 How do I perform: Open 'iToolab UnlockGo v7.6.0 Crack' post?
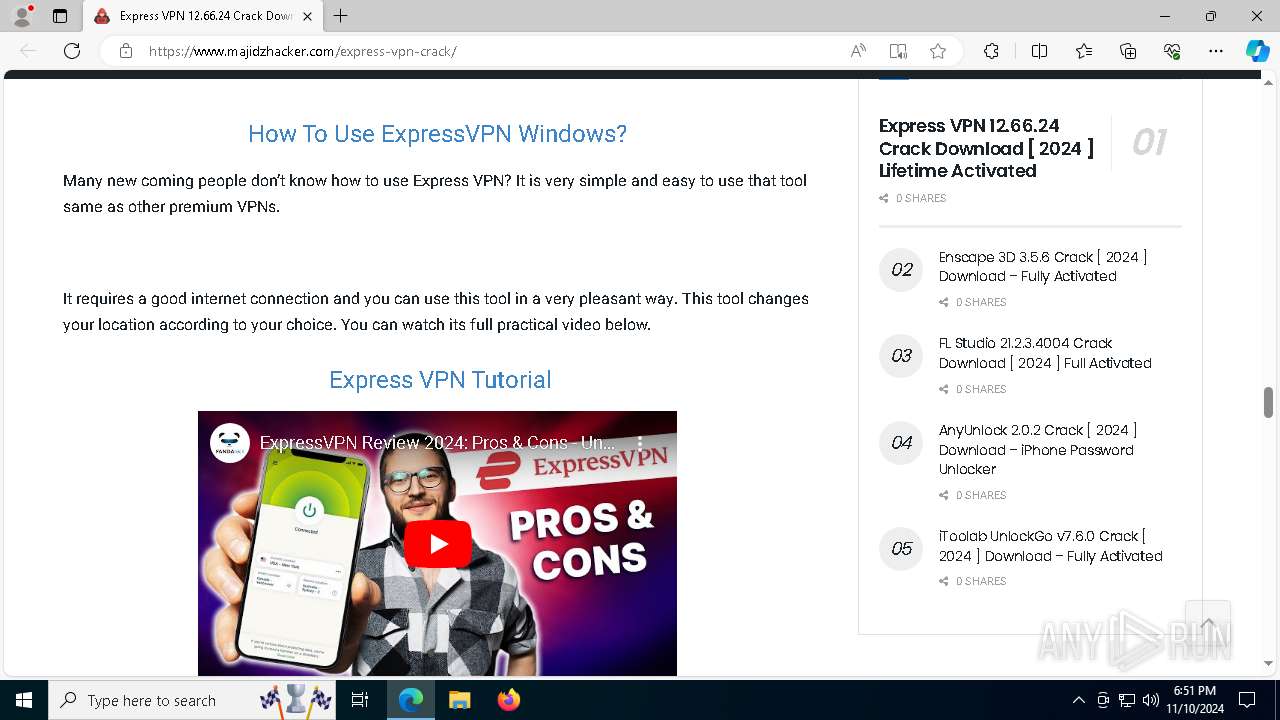(1050, 546)
